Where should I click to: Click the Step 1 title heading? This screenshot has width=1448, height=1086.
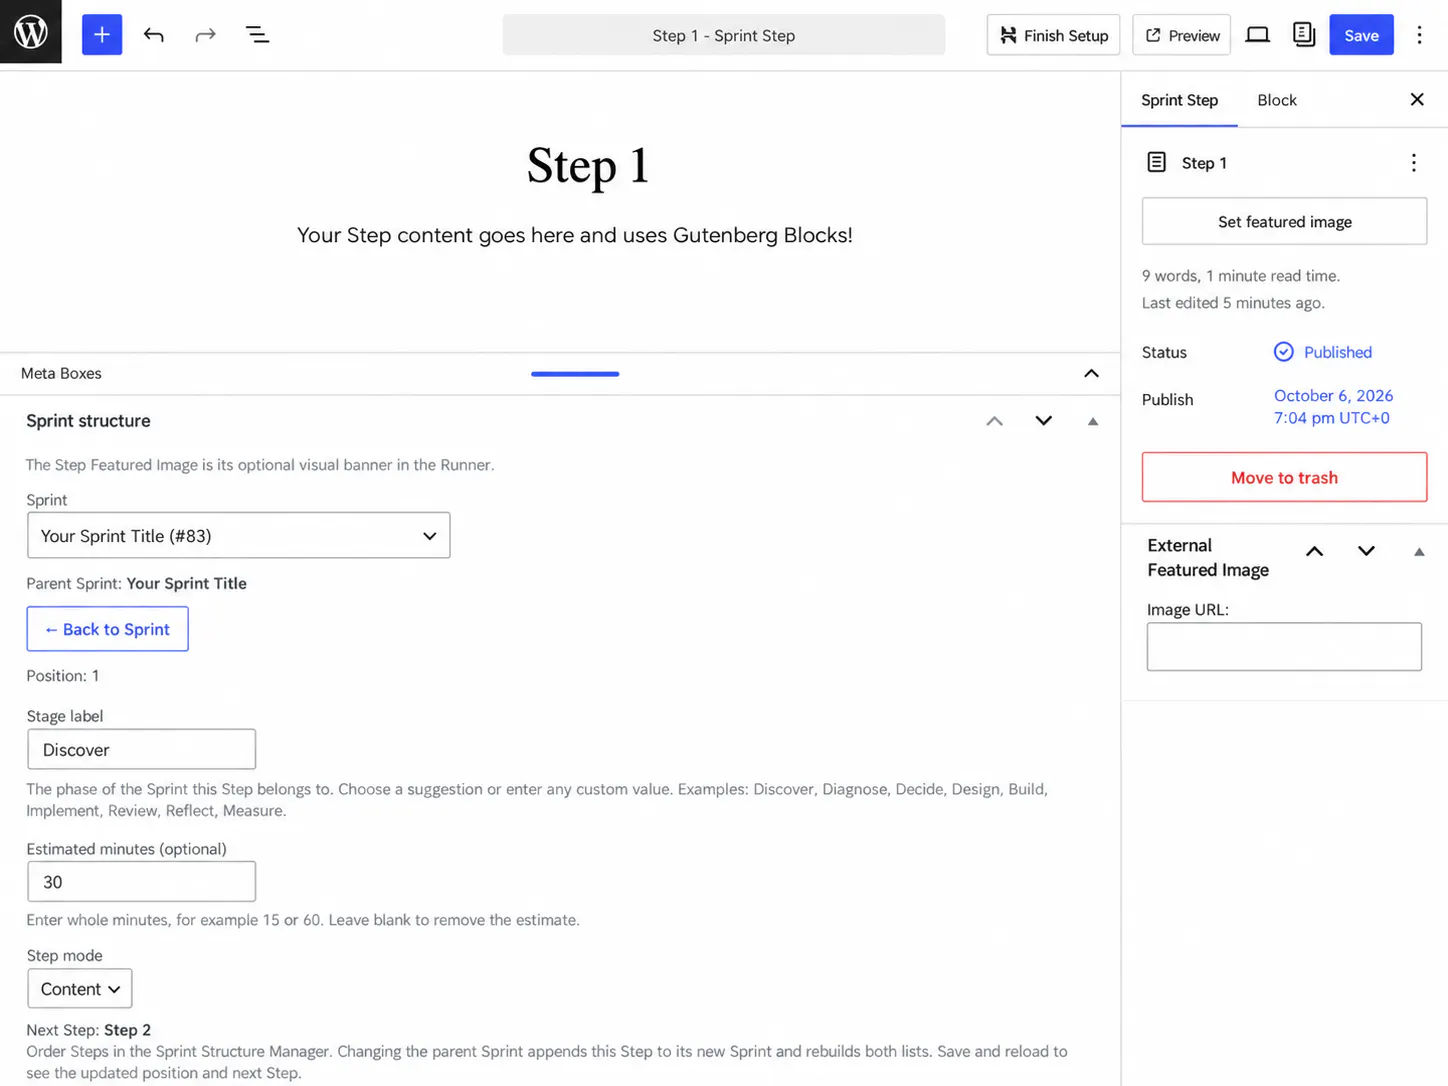[x=588, y=166]
